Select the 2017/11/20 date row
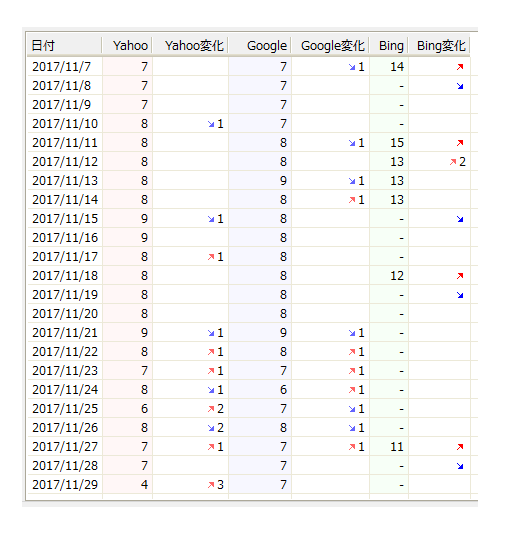Screen dimensions: 520x545 click(249, 314)
